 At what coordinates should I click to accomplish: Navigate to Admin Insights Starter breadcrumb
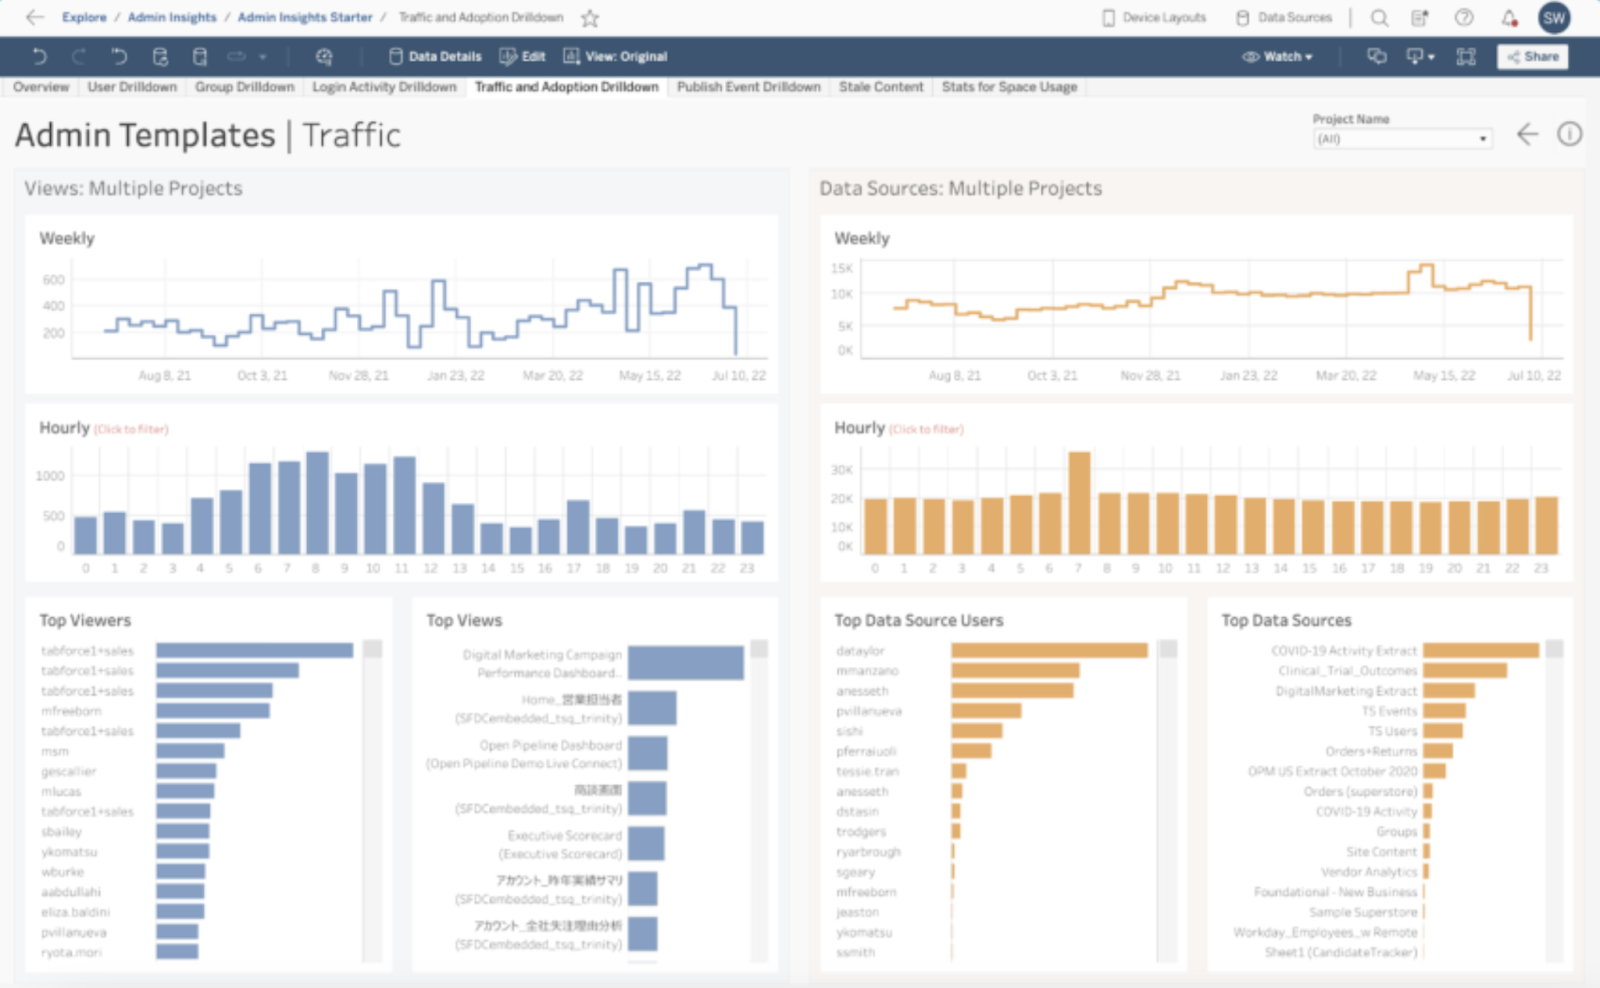(305, 17)
